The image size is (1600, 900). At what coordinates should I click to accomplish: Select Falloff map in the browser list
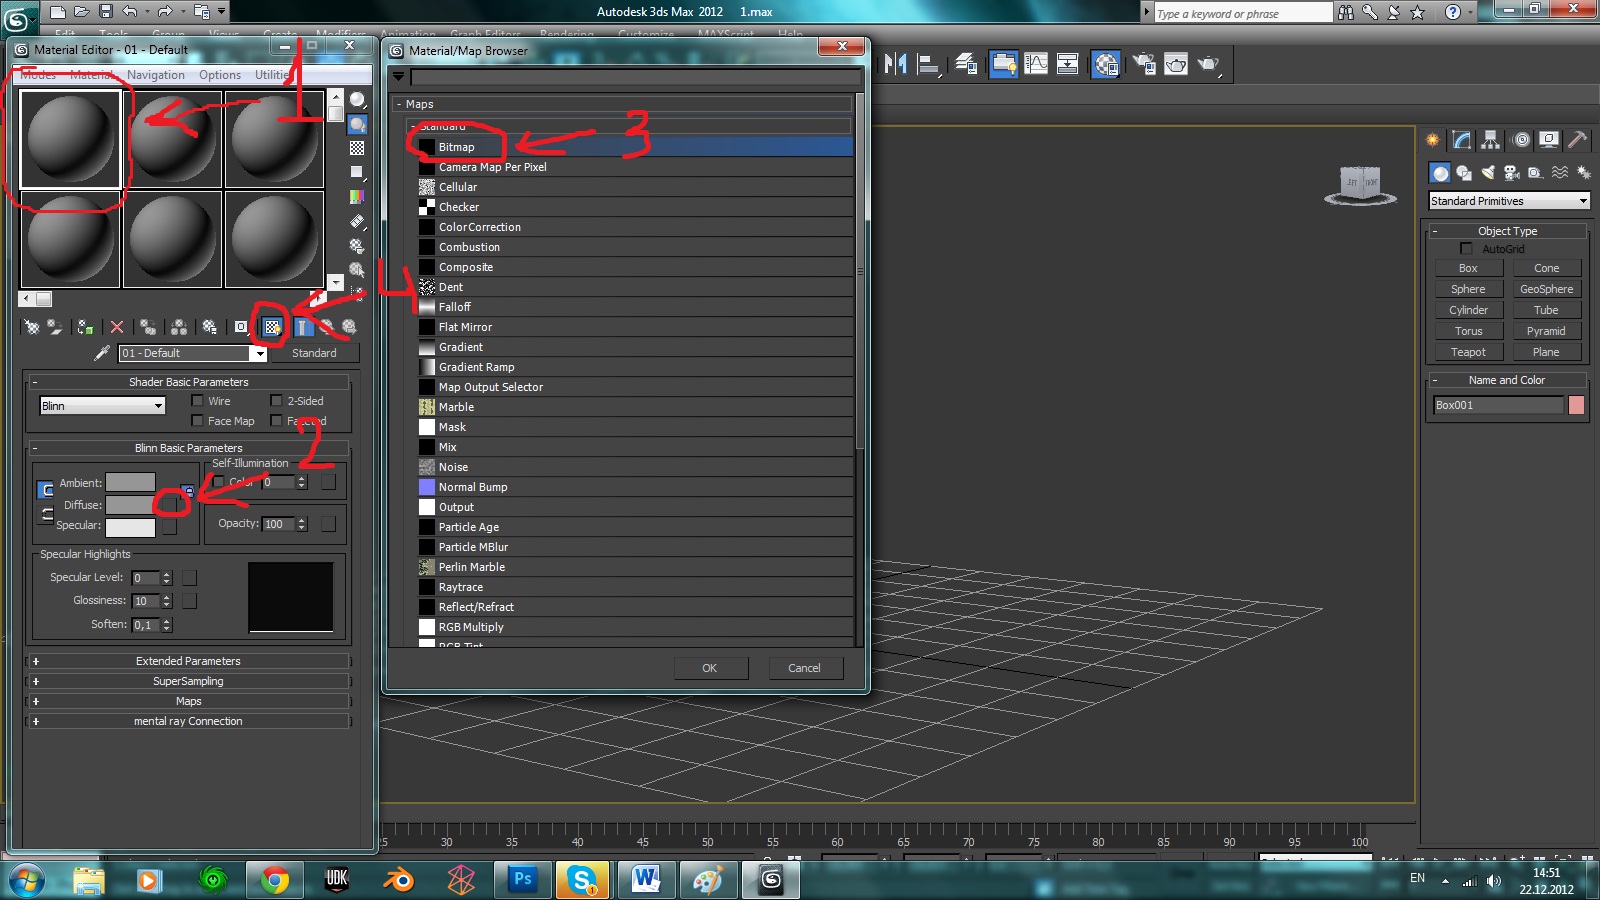(x=635, y=307)
